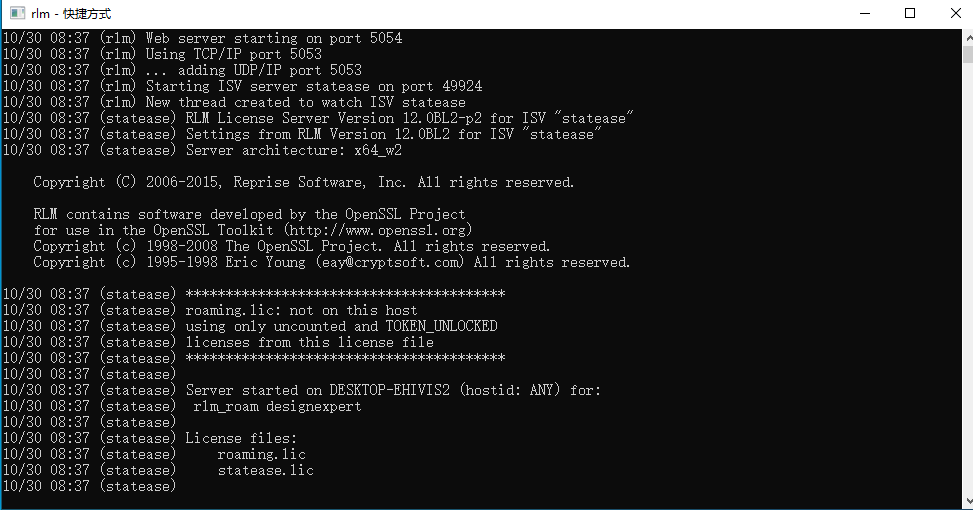The width and height of the screenshot is (973, 510).
Task: Click the "rlm_roam designexpert" line
Action: (x=277, y=406)
